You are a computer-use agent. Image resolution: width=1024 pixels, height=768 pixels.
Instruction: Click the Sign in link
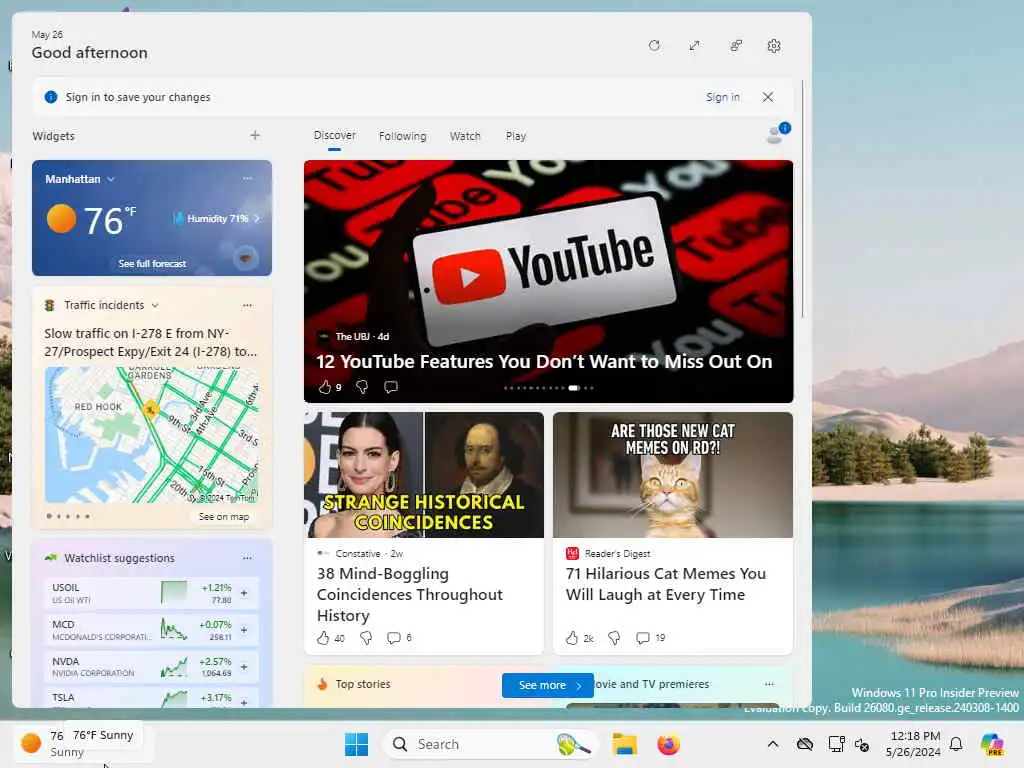pyautogui.click(x=722, y=97)
